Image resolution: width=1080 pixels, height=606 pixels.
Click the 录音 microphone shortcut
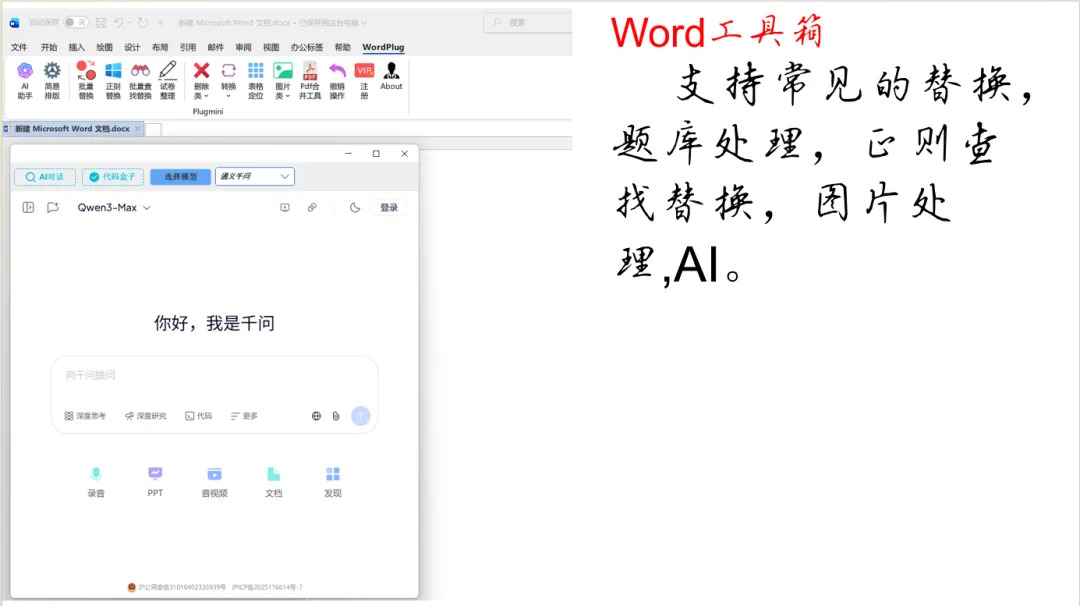(x=96, y=482)
